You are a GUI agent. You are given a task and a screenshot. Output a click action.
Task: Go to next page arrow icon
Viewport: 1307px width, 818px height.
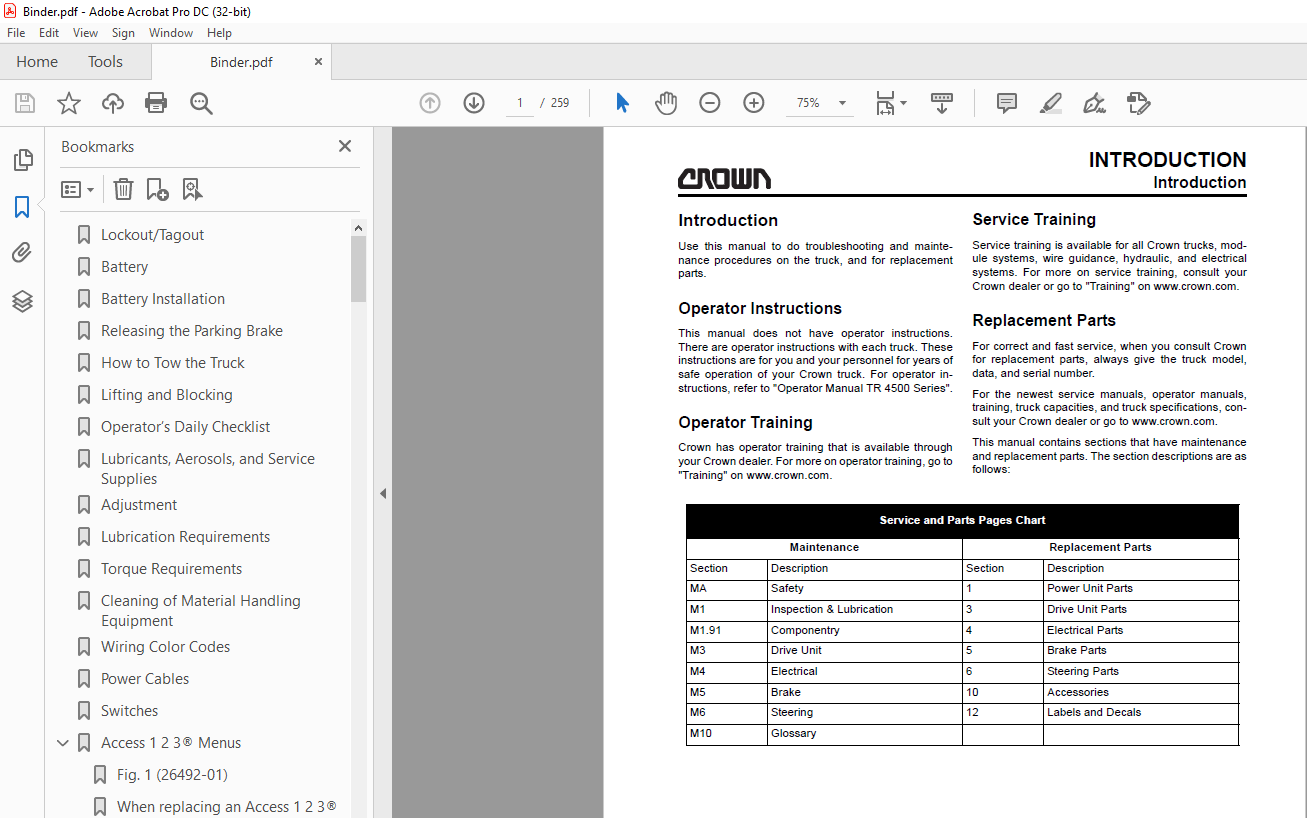(x=474, y=103)
